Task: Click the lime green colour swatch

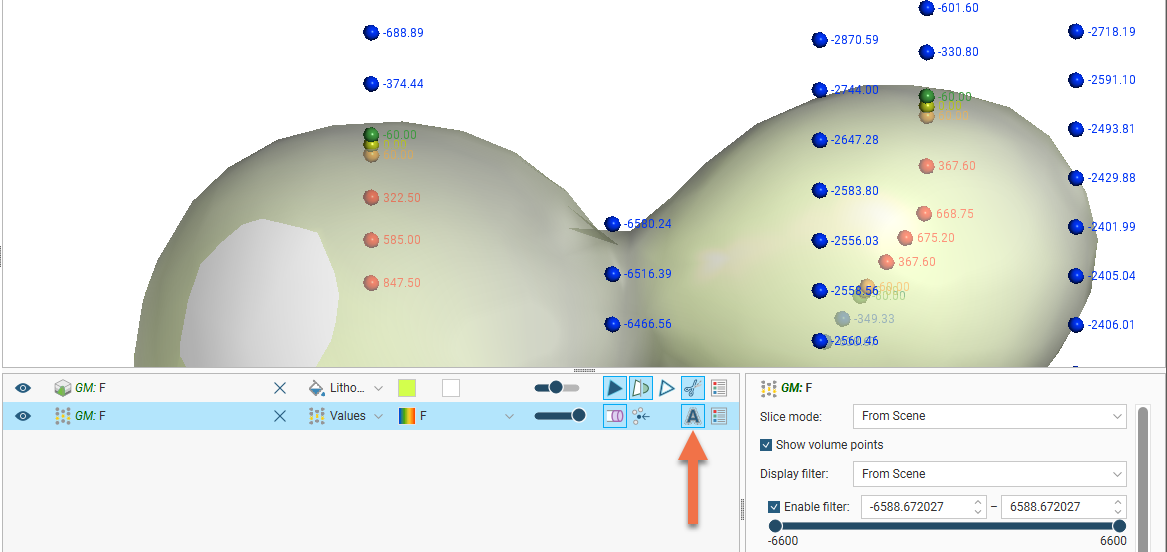Action: click(x=406, y=388)
